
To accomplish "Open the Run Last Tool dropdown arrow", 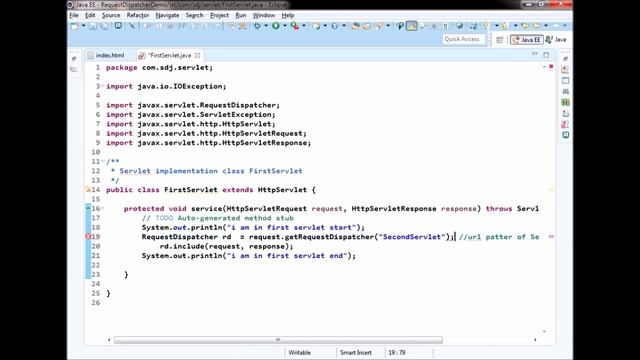I will 304,26.
